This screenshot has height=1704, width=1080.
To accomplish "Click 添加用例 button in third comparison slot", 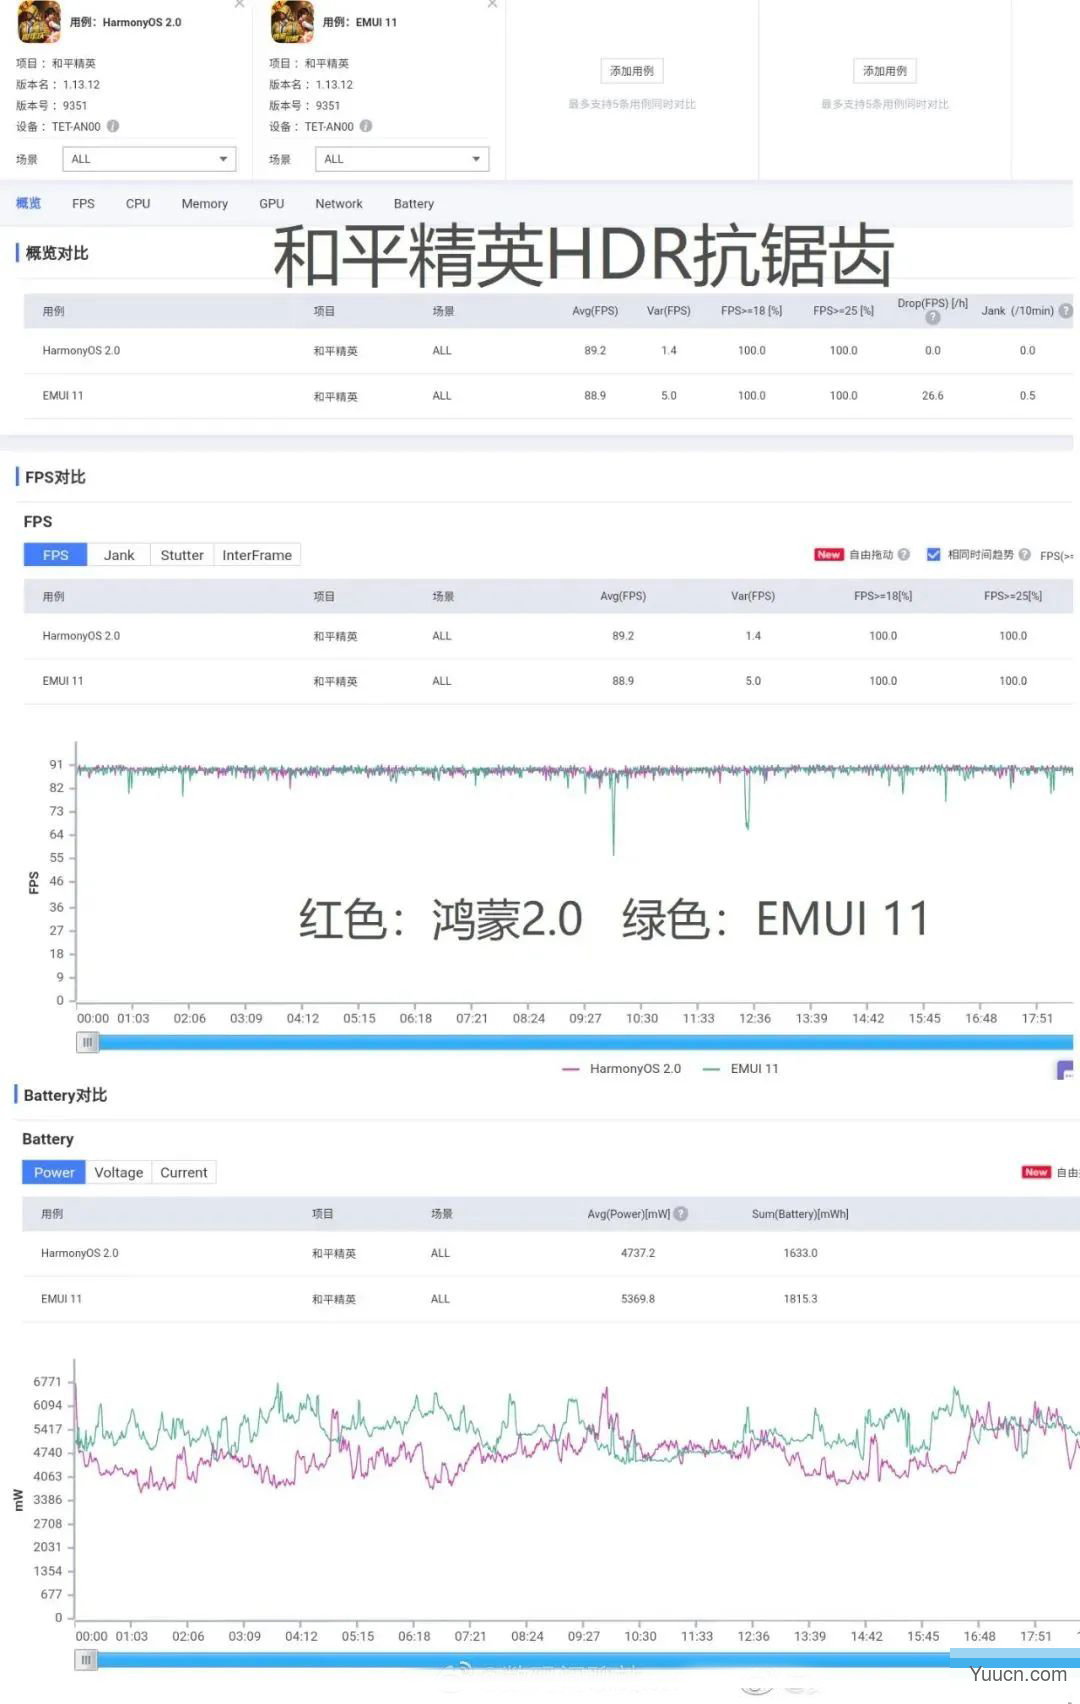I will 632,71.
